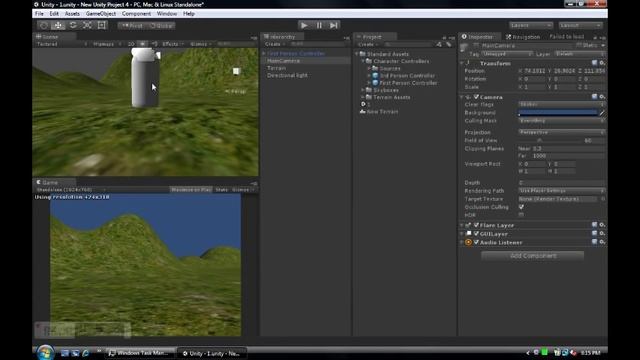
Task: Open the Textured shading mode dropdown
Action: (62, 44)
